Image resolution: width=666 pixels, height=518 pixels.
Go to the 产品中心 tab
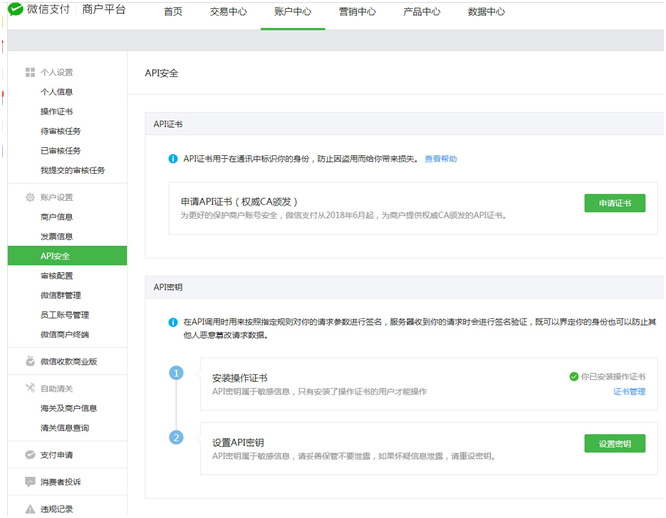[x=422, y=11]
